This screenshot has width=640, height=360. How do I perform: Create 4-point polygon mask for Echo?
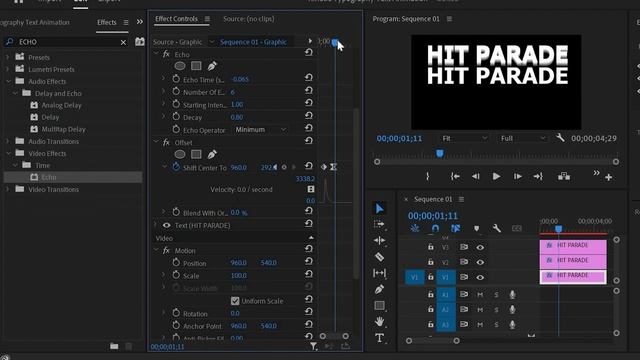[196, 66]
